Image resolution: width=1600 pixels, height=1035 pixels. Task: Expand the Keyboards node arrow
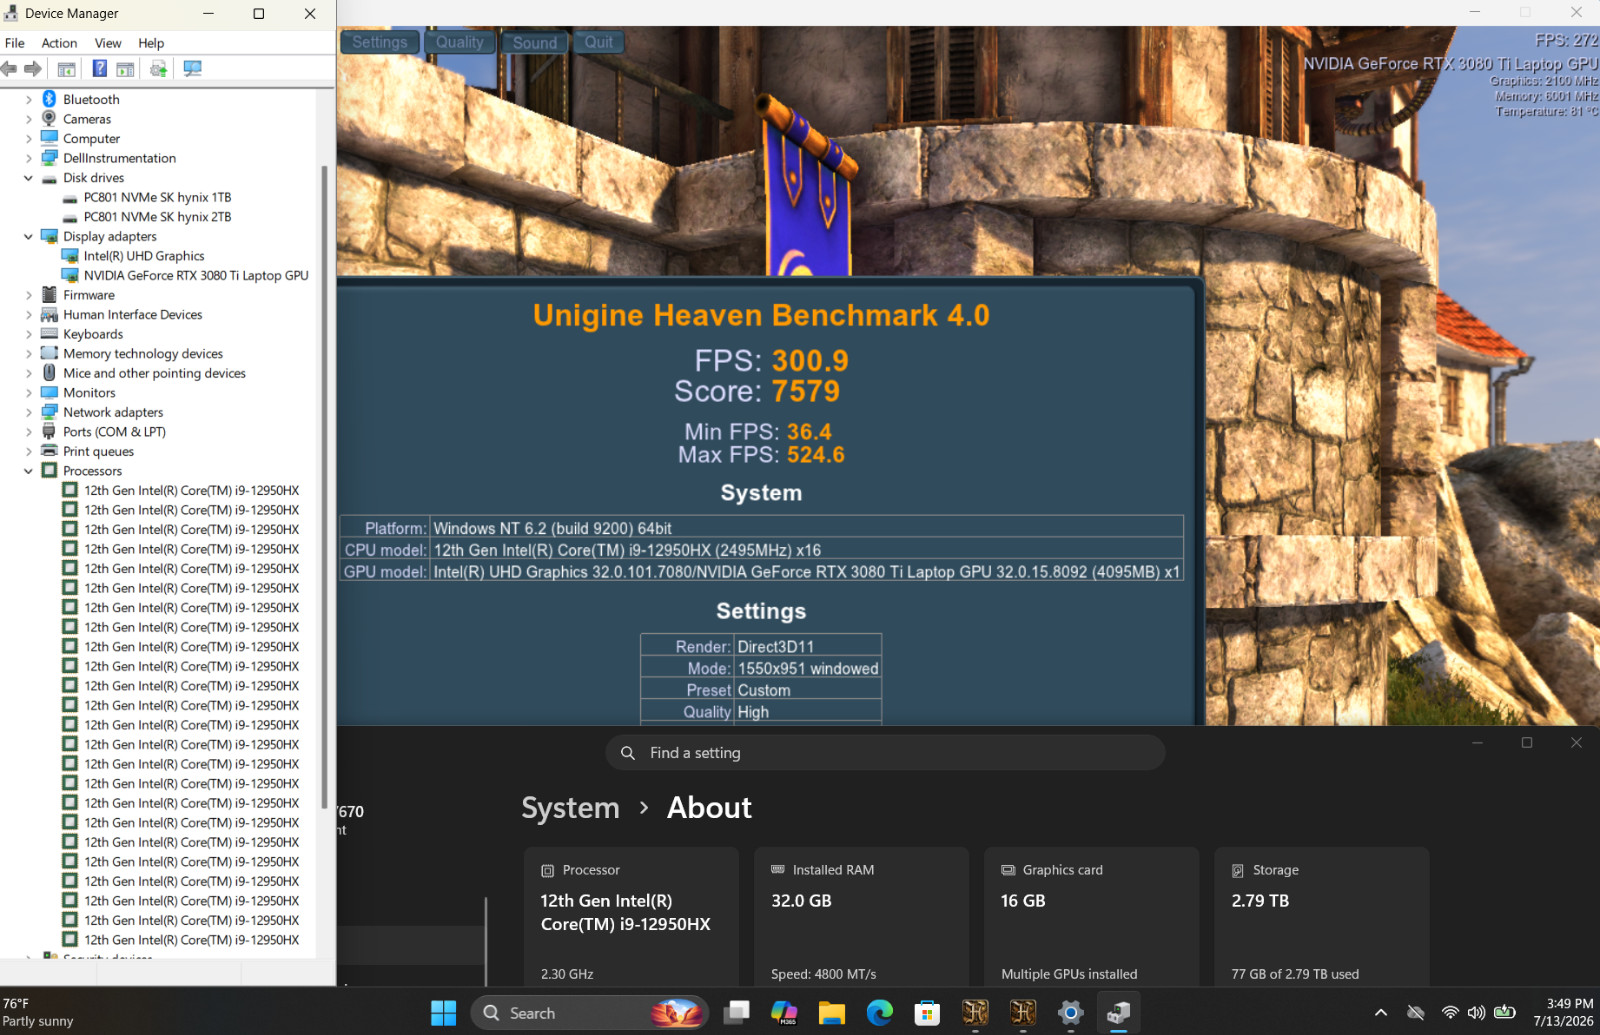point(29,335)
